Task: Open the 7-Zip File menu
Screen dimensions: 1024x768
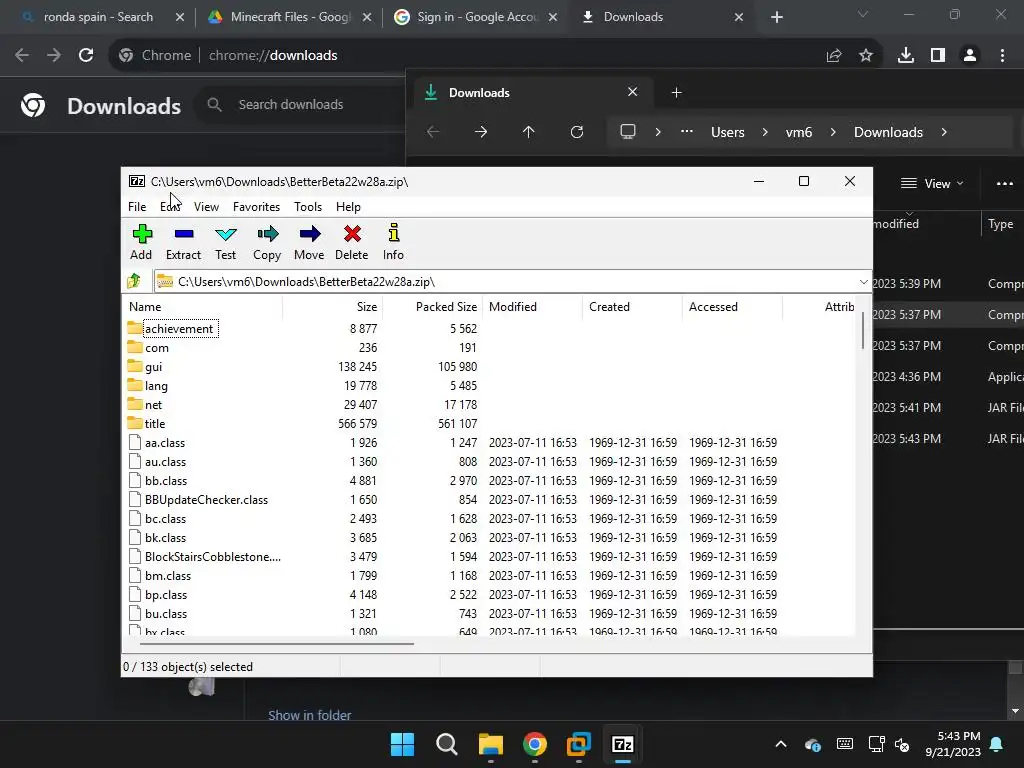Action: tap(137, 206)
